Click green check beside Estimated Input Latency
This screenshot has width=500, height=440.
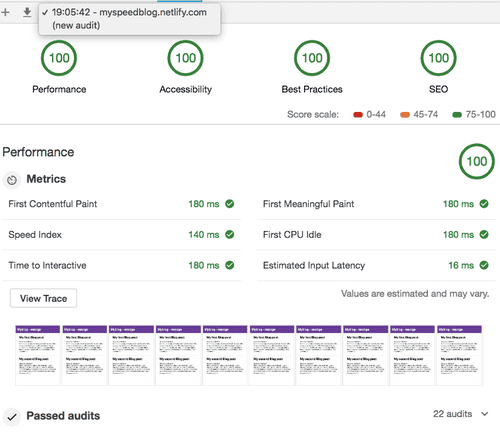pyautogui.click(x=484, y=265)
